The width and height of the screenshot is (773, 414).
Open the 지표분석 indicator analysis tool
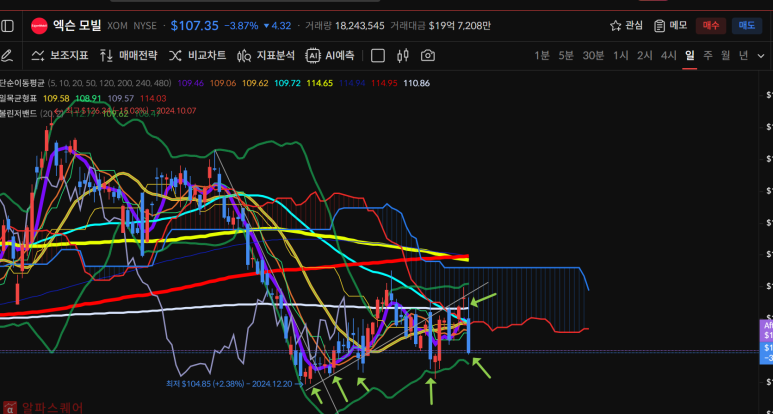(266, 56)
